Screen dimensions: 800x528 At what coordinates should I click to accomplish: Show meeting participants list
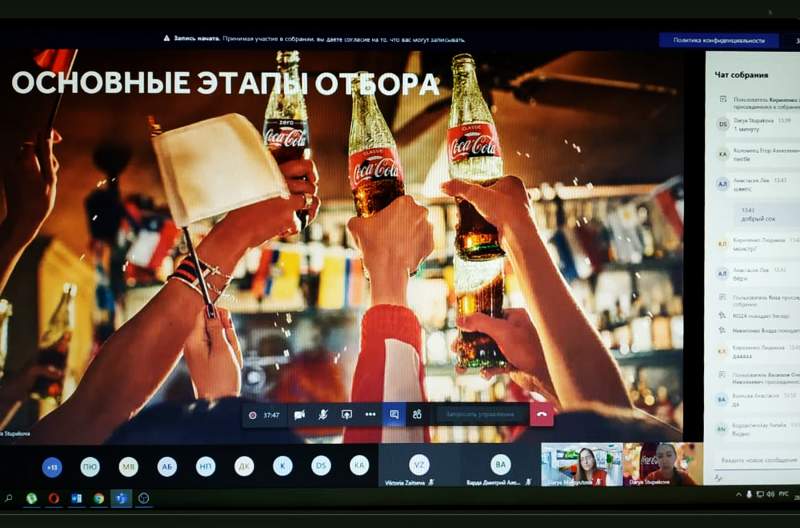pyautogui.click(x=417, y=415)
